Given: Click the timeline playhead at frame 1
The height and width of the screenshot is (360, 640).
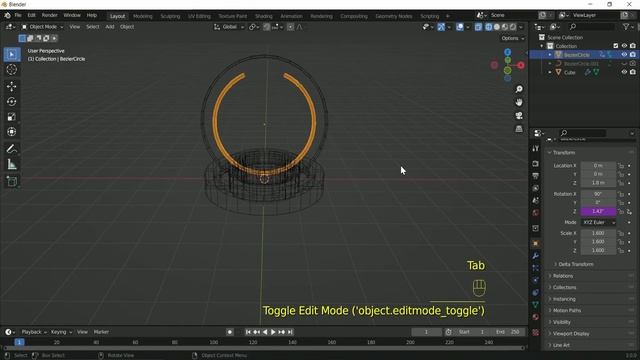Looking at the screenshot, I should coord(19,342).
